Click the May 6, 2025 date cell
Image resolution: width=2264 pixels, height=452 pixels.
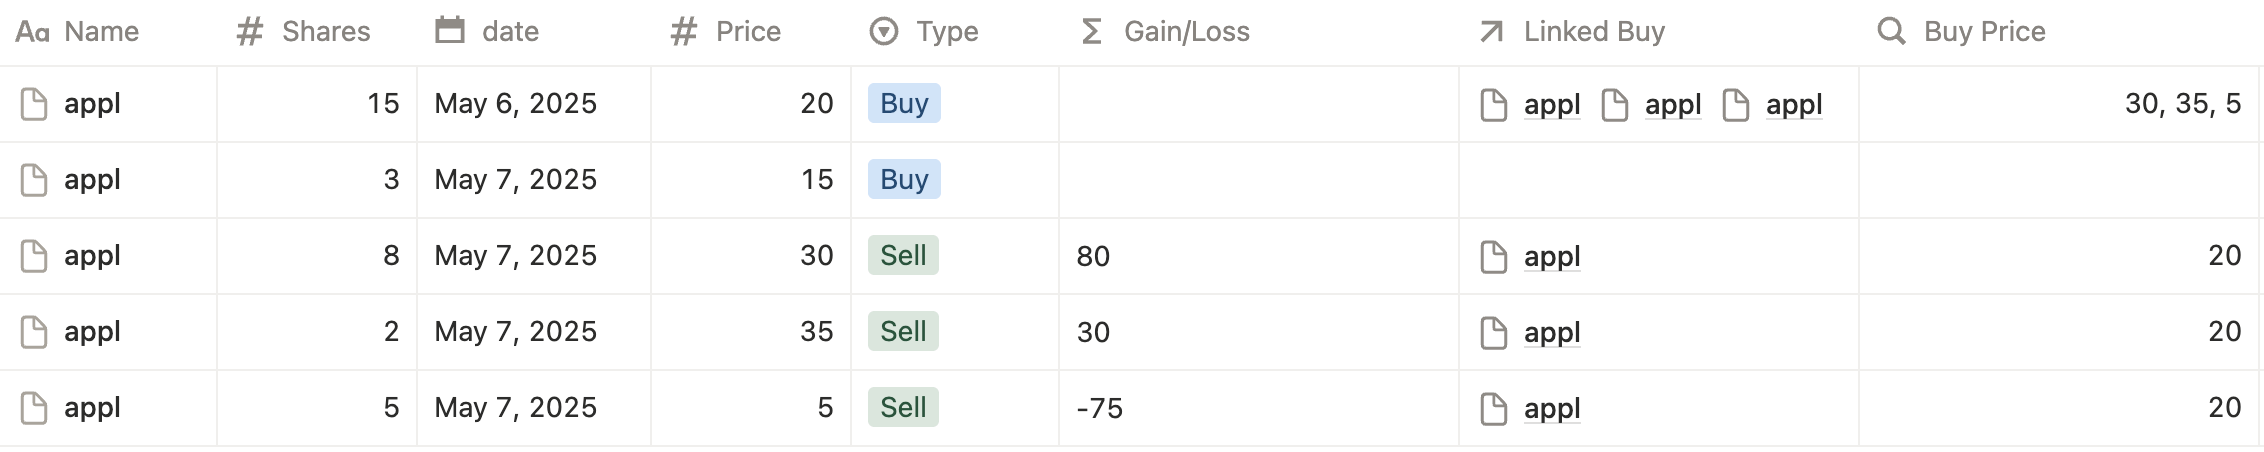point(515,104)
